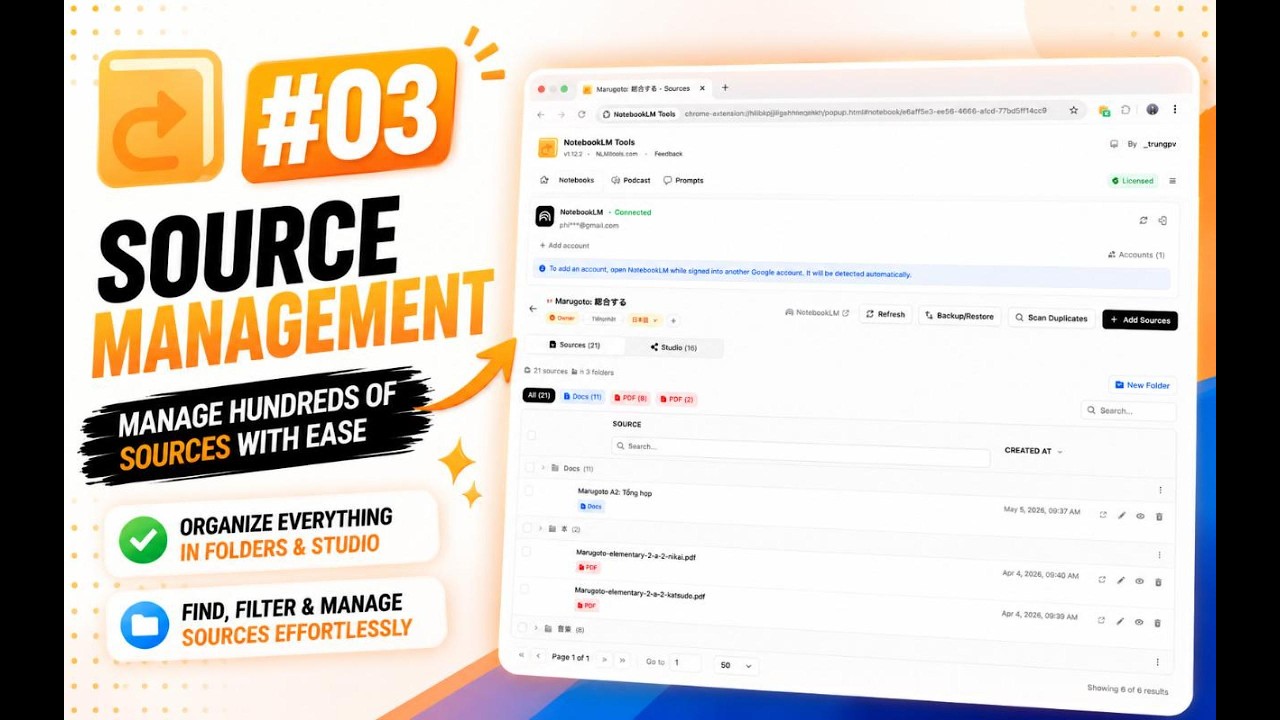Viewport: 1280px width, 720px height.
Task: Click the sign-out icon in the account card
Action: (x=1162, y=220)
